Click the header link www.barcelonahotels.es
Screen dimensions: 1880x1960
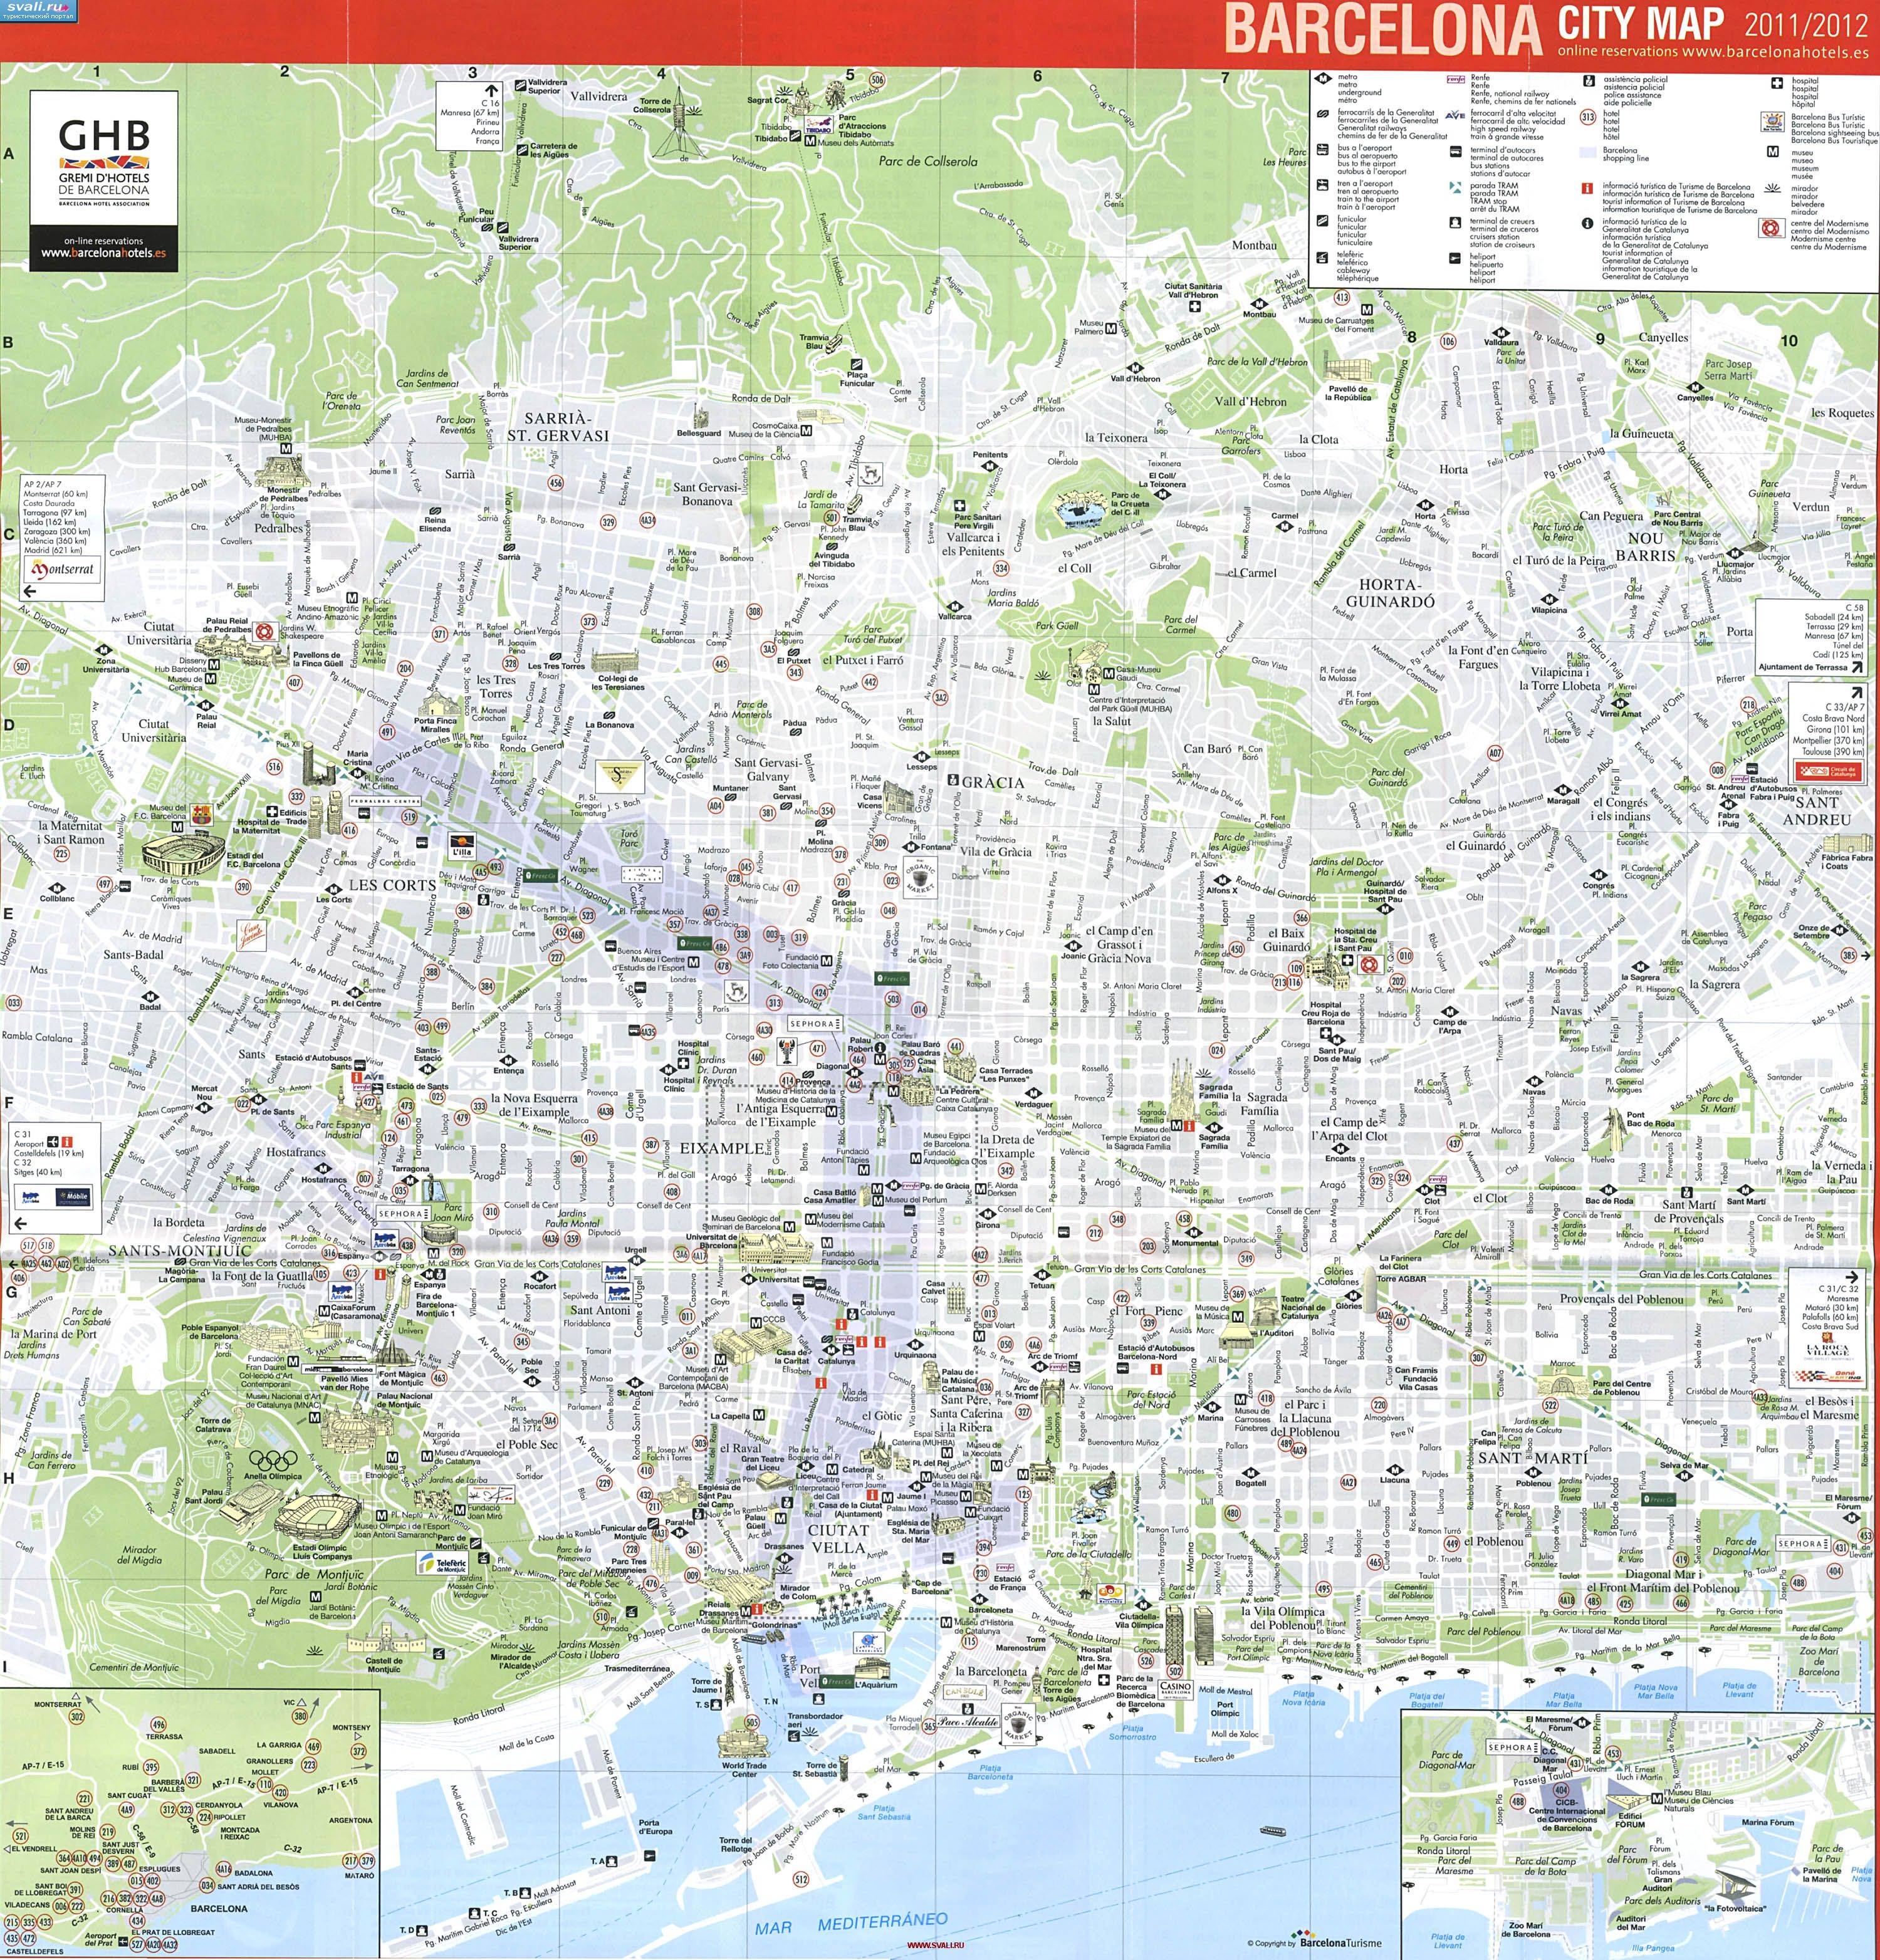(1776, 51)
